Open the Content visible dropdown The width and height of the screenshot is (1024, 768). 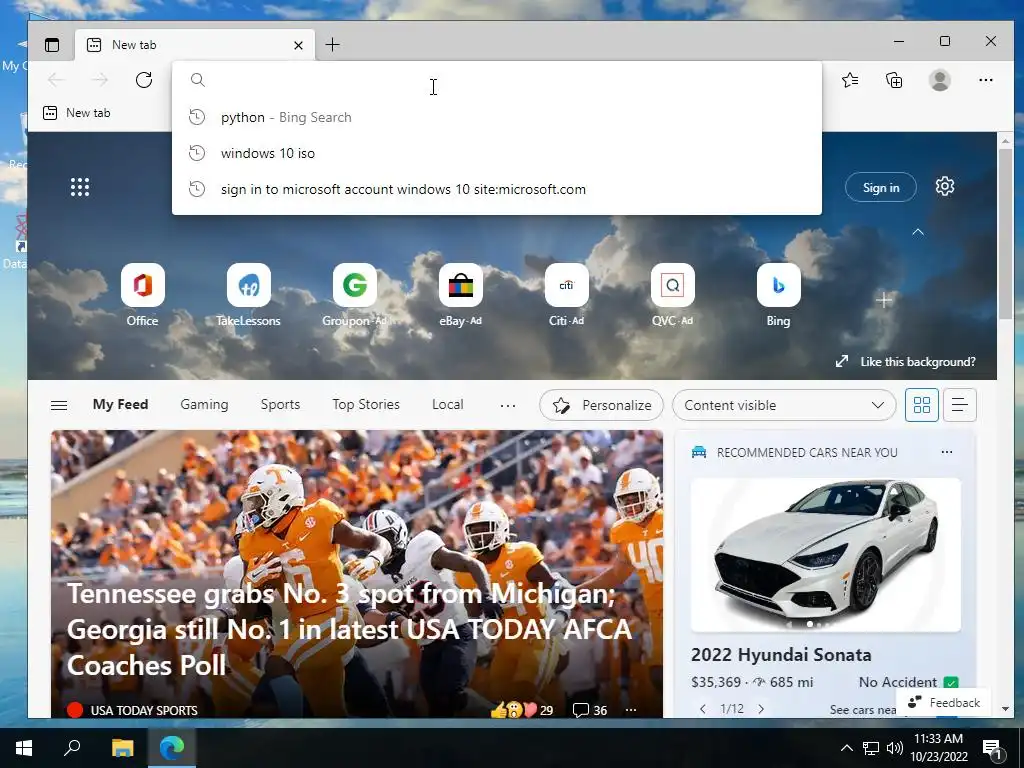[x=784, y=405]
